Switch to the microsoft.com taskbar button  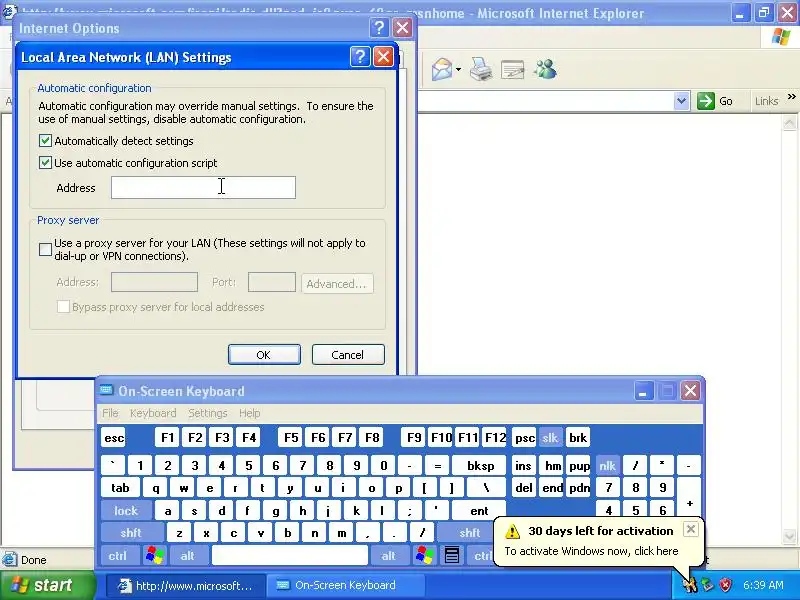[186, 585]
